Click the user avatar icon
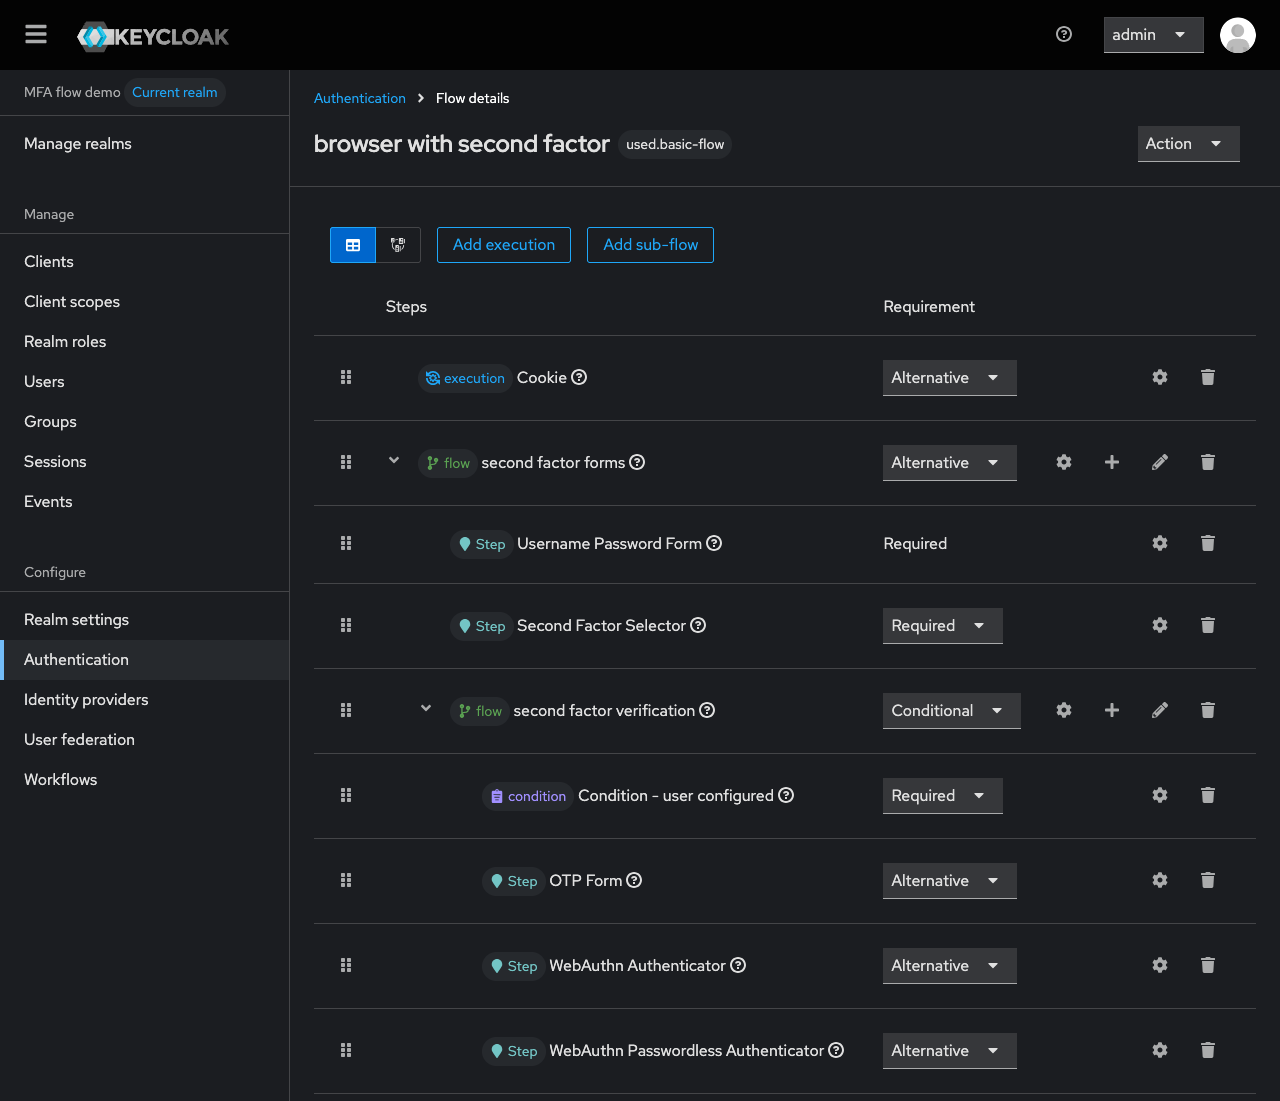The height and width of the screenshot is (1101, 1280). click(x=1238, y=35)
